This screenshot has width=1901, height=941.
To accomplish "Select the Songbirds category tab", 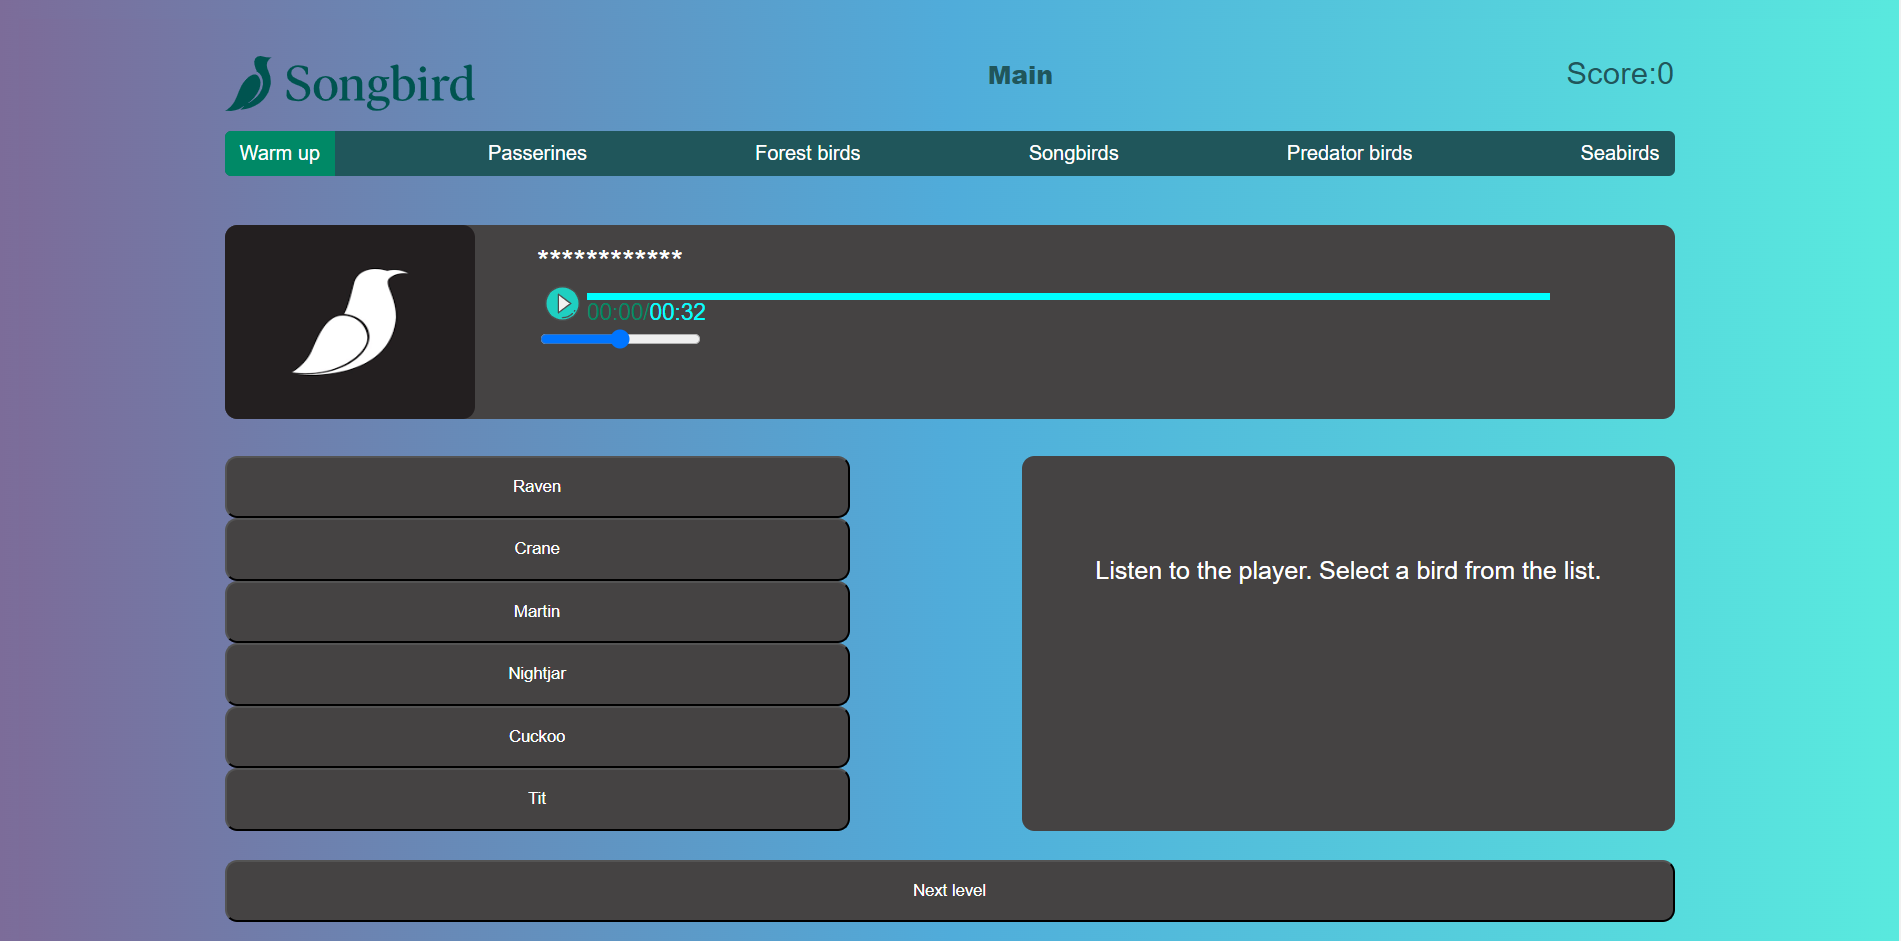I will pos(1074,153).
